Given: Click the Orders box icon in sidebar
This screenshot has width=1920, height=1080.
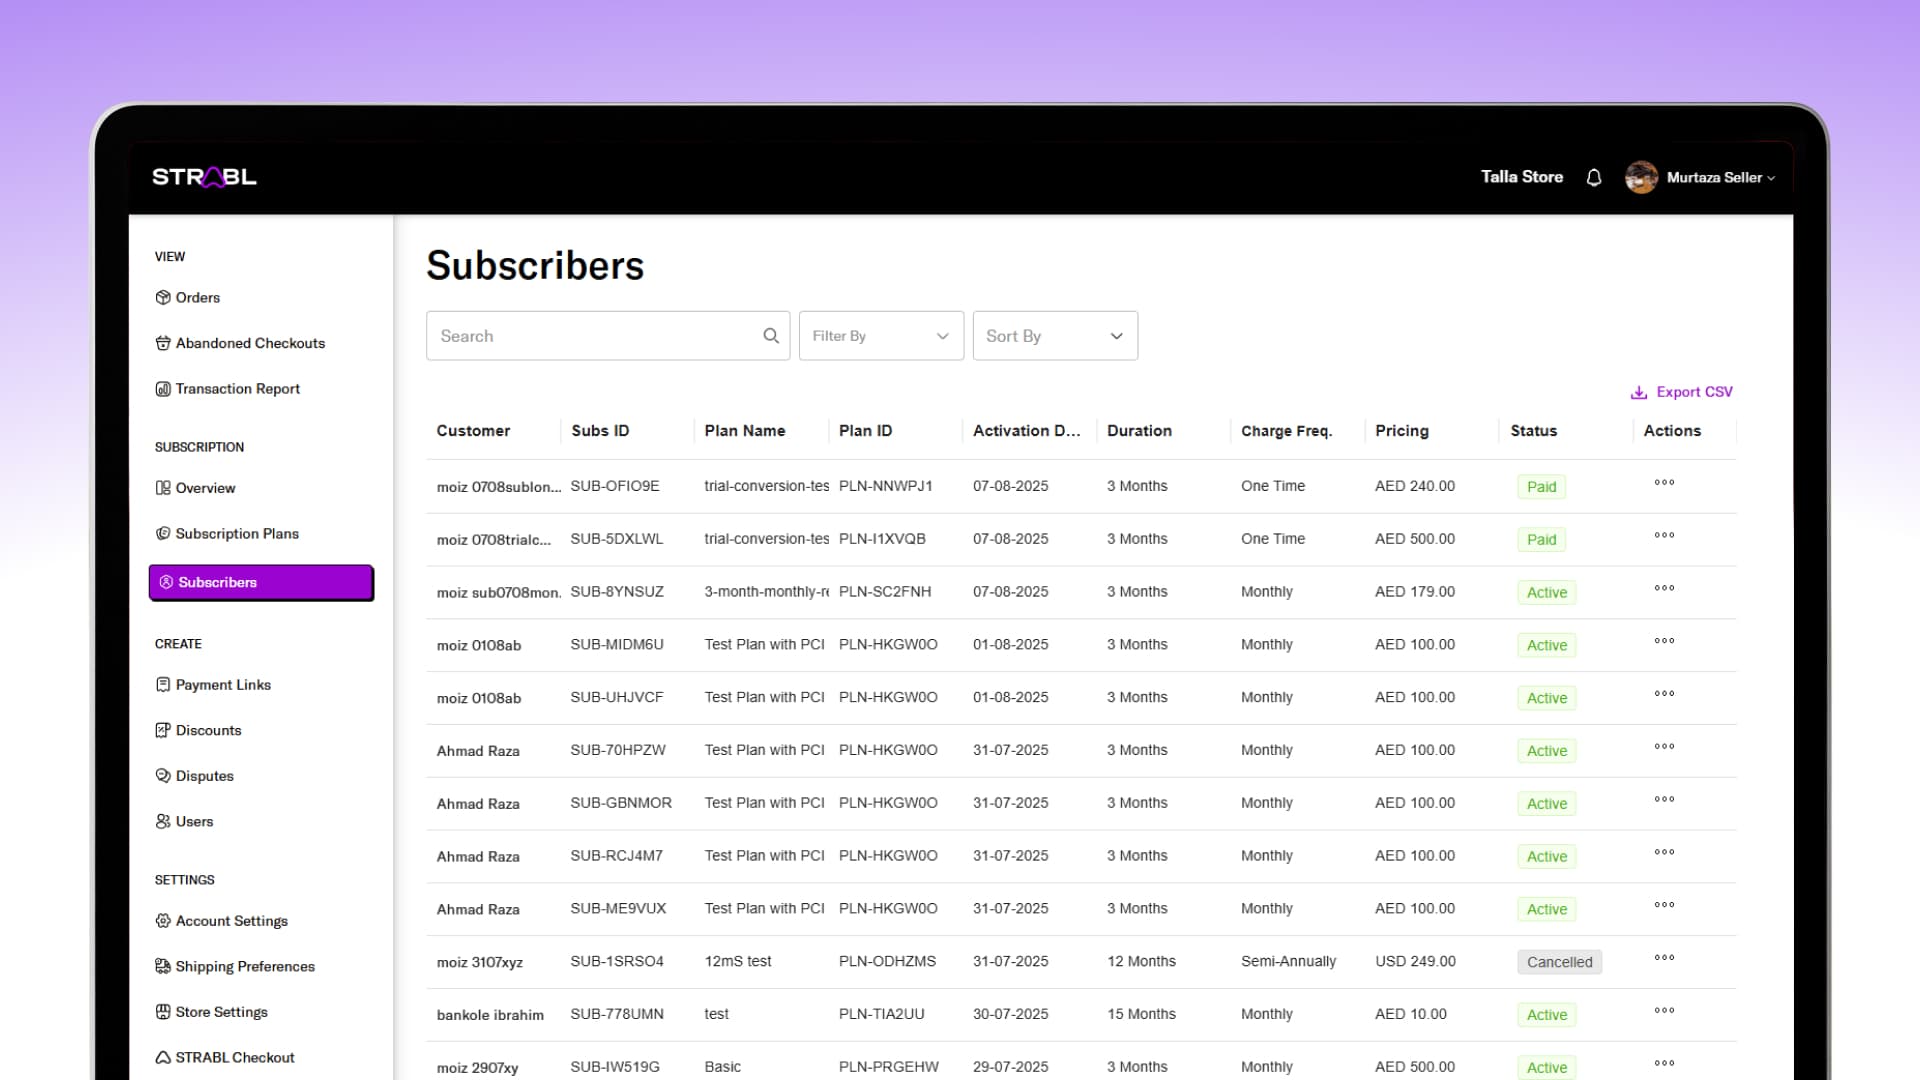Looking at the screenshot, I should 163,298.
